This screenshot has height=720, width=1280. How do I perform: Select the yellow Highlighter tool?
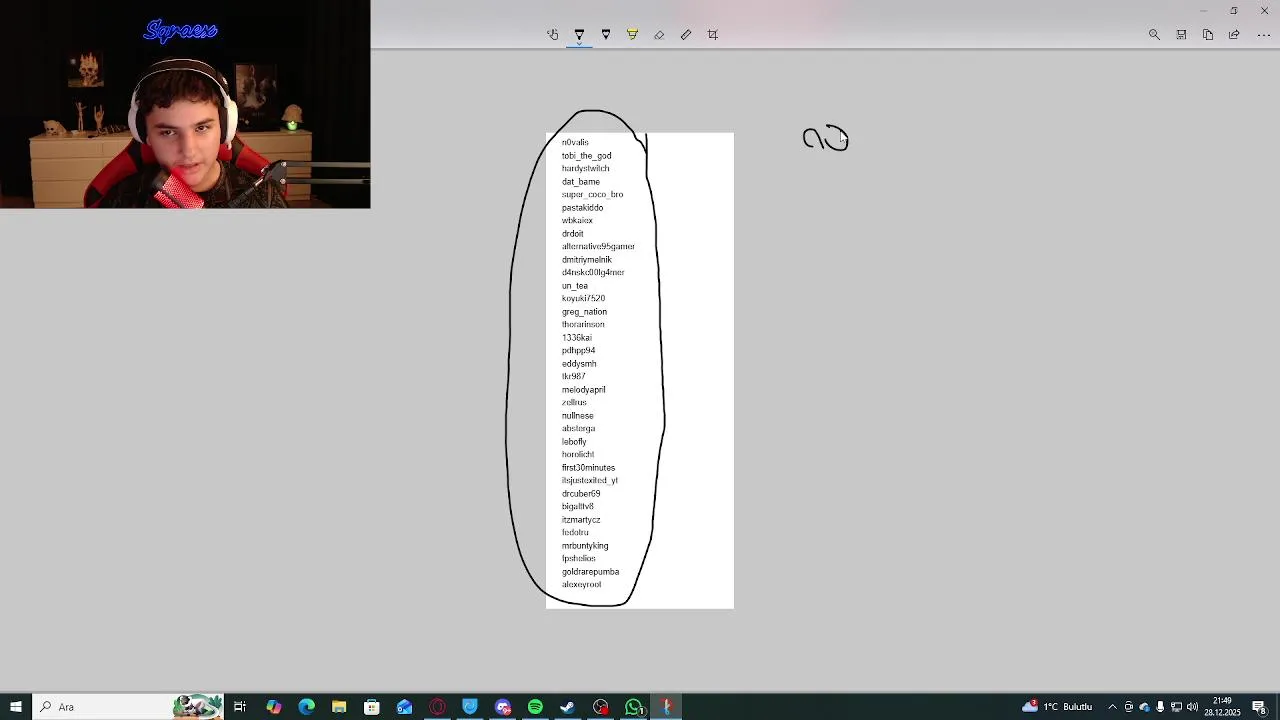[x=632, y=35]
